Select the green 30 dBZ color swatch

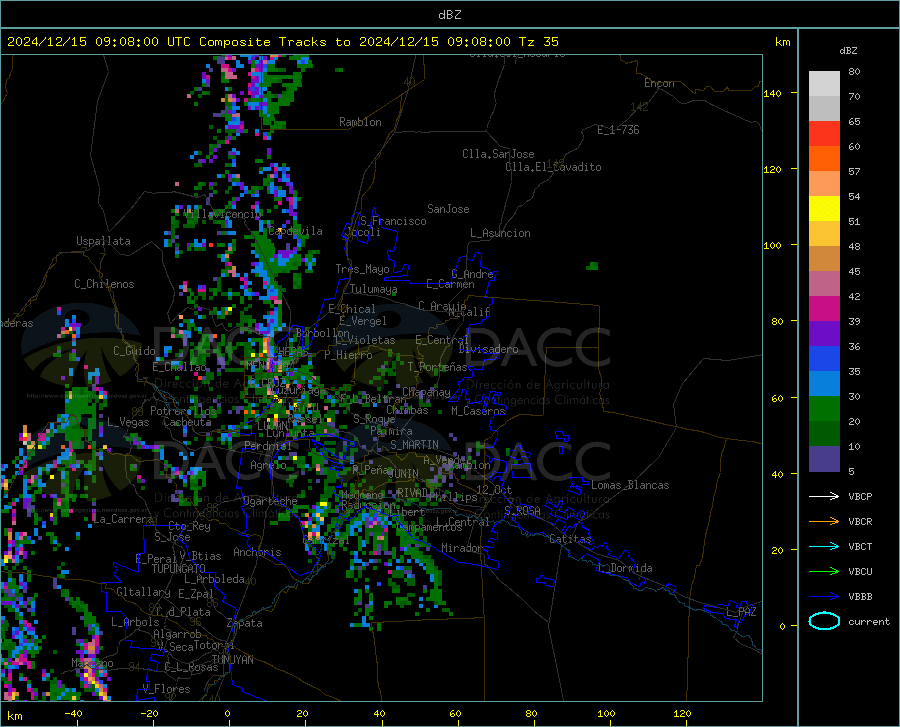824,409
